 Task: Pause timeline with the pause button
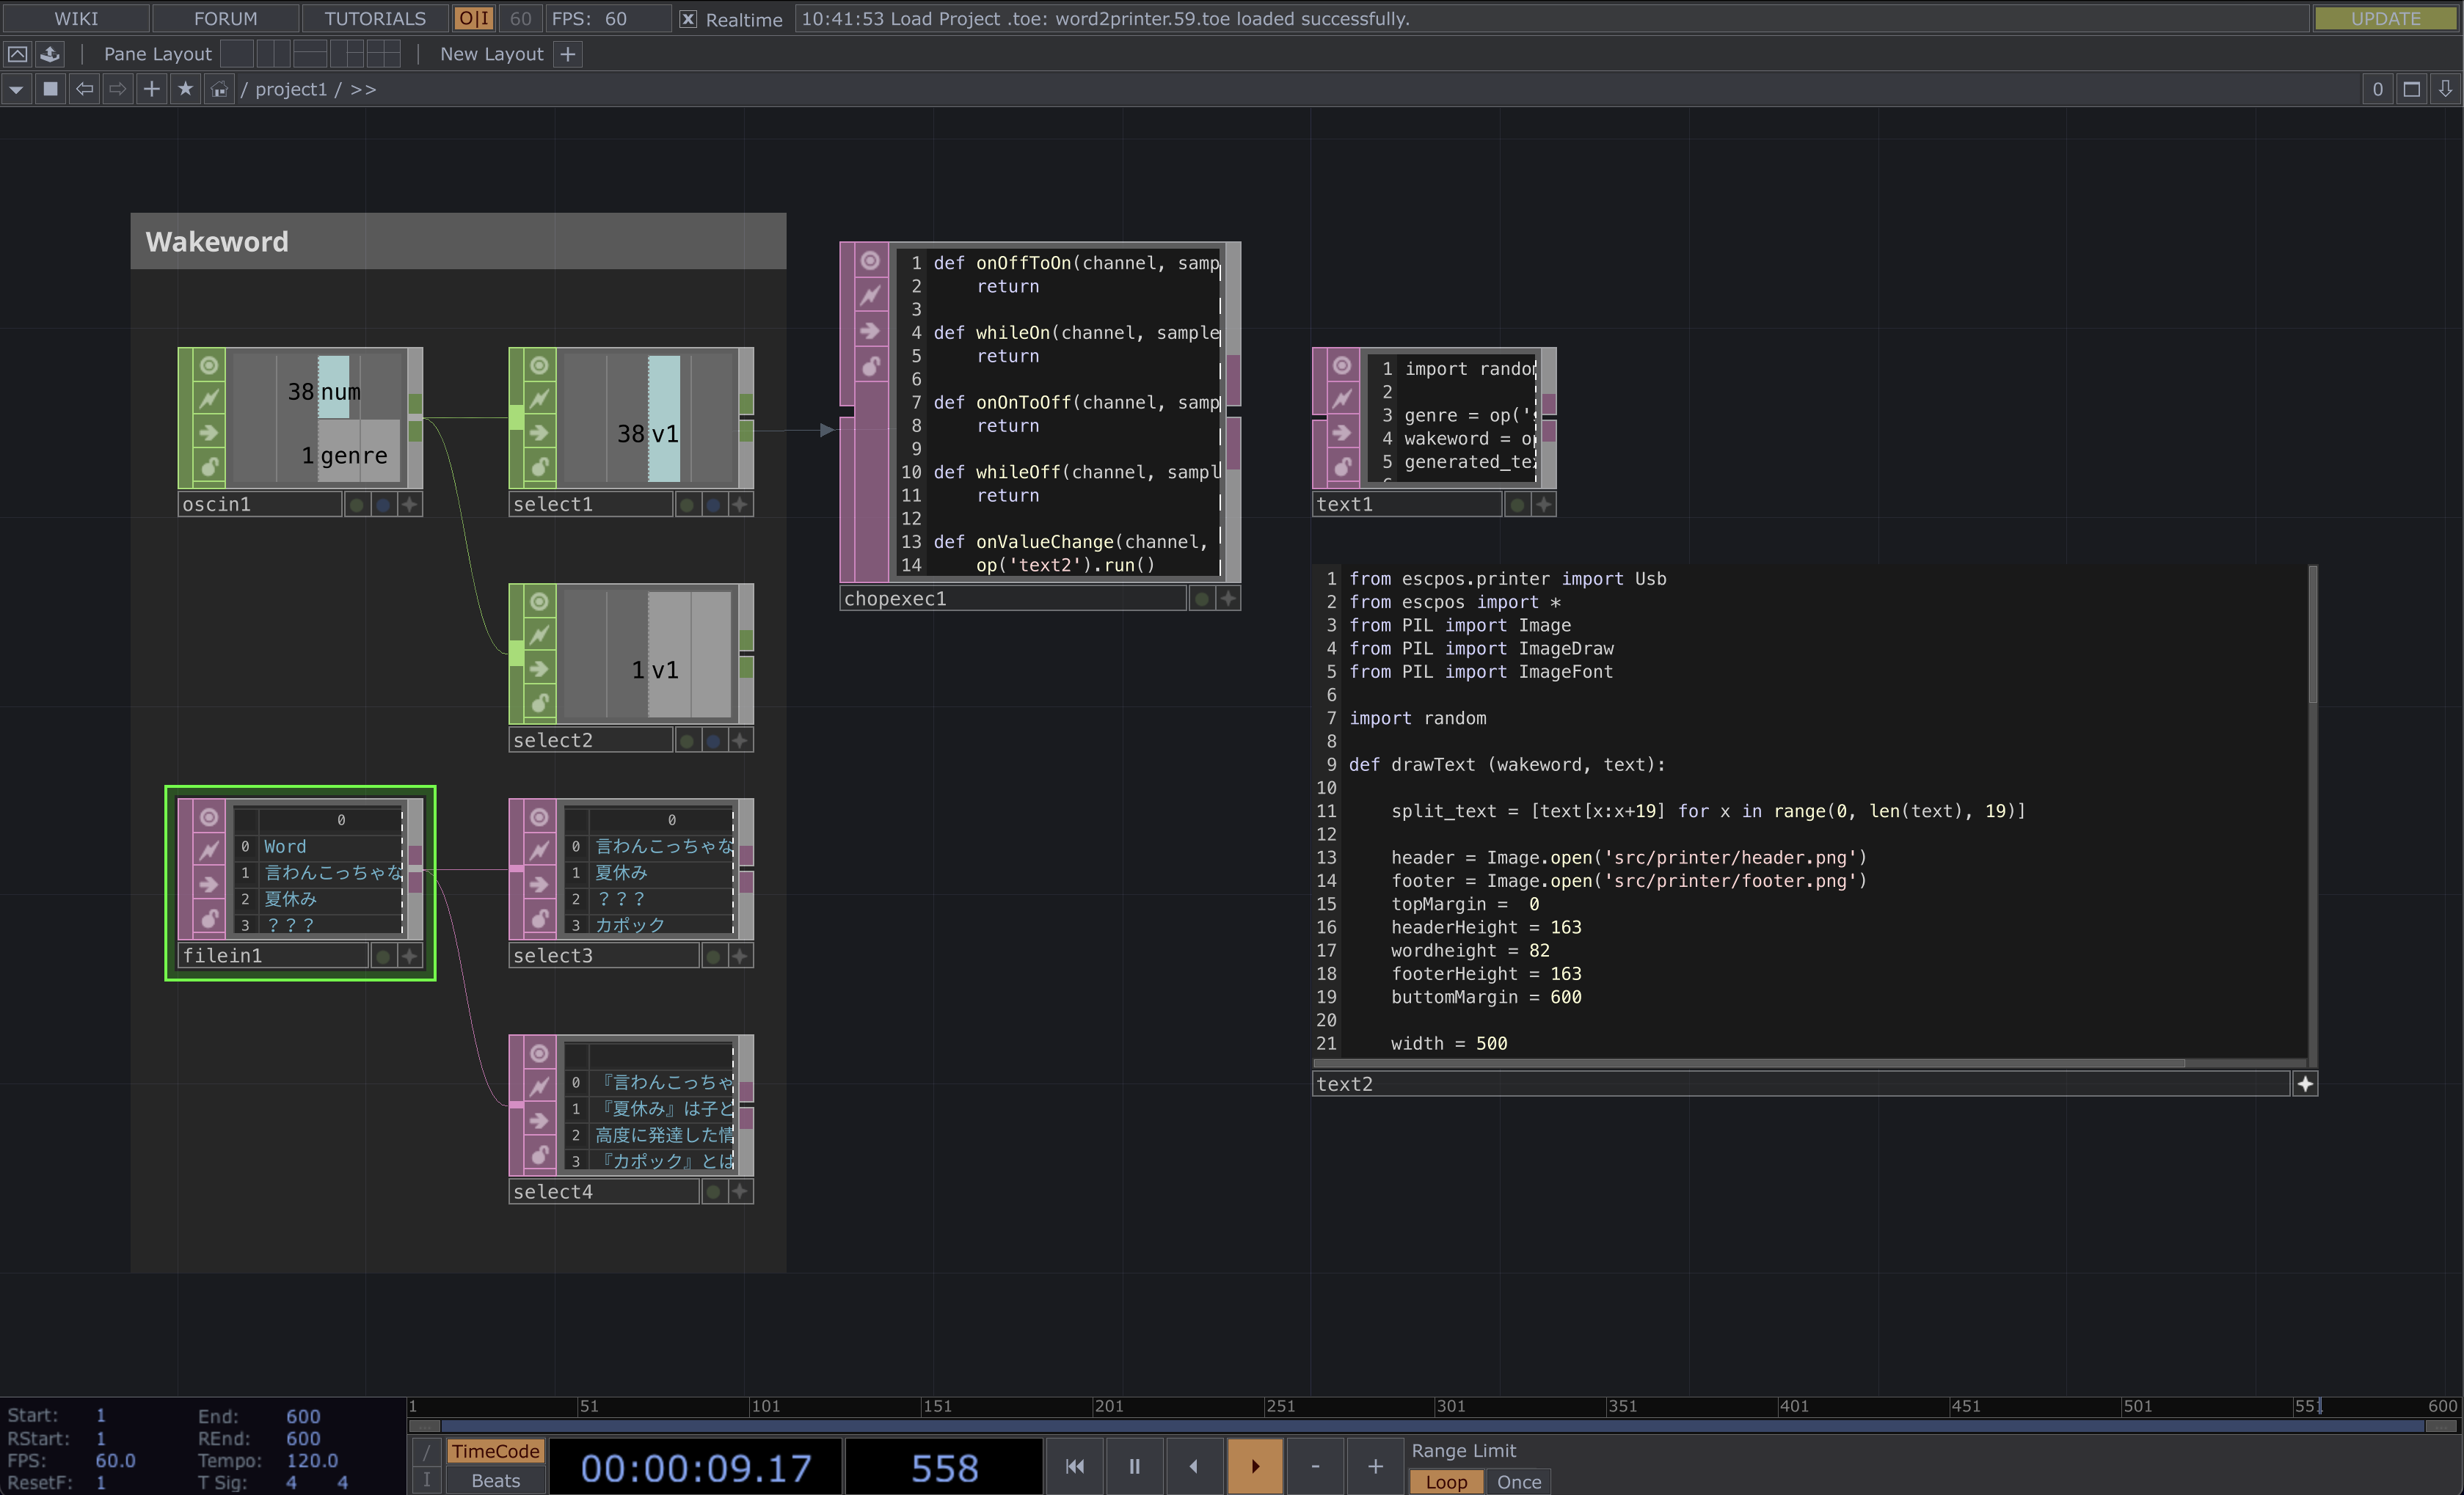[x=1134, y=1465]
